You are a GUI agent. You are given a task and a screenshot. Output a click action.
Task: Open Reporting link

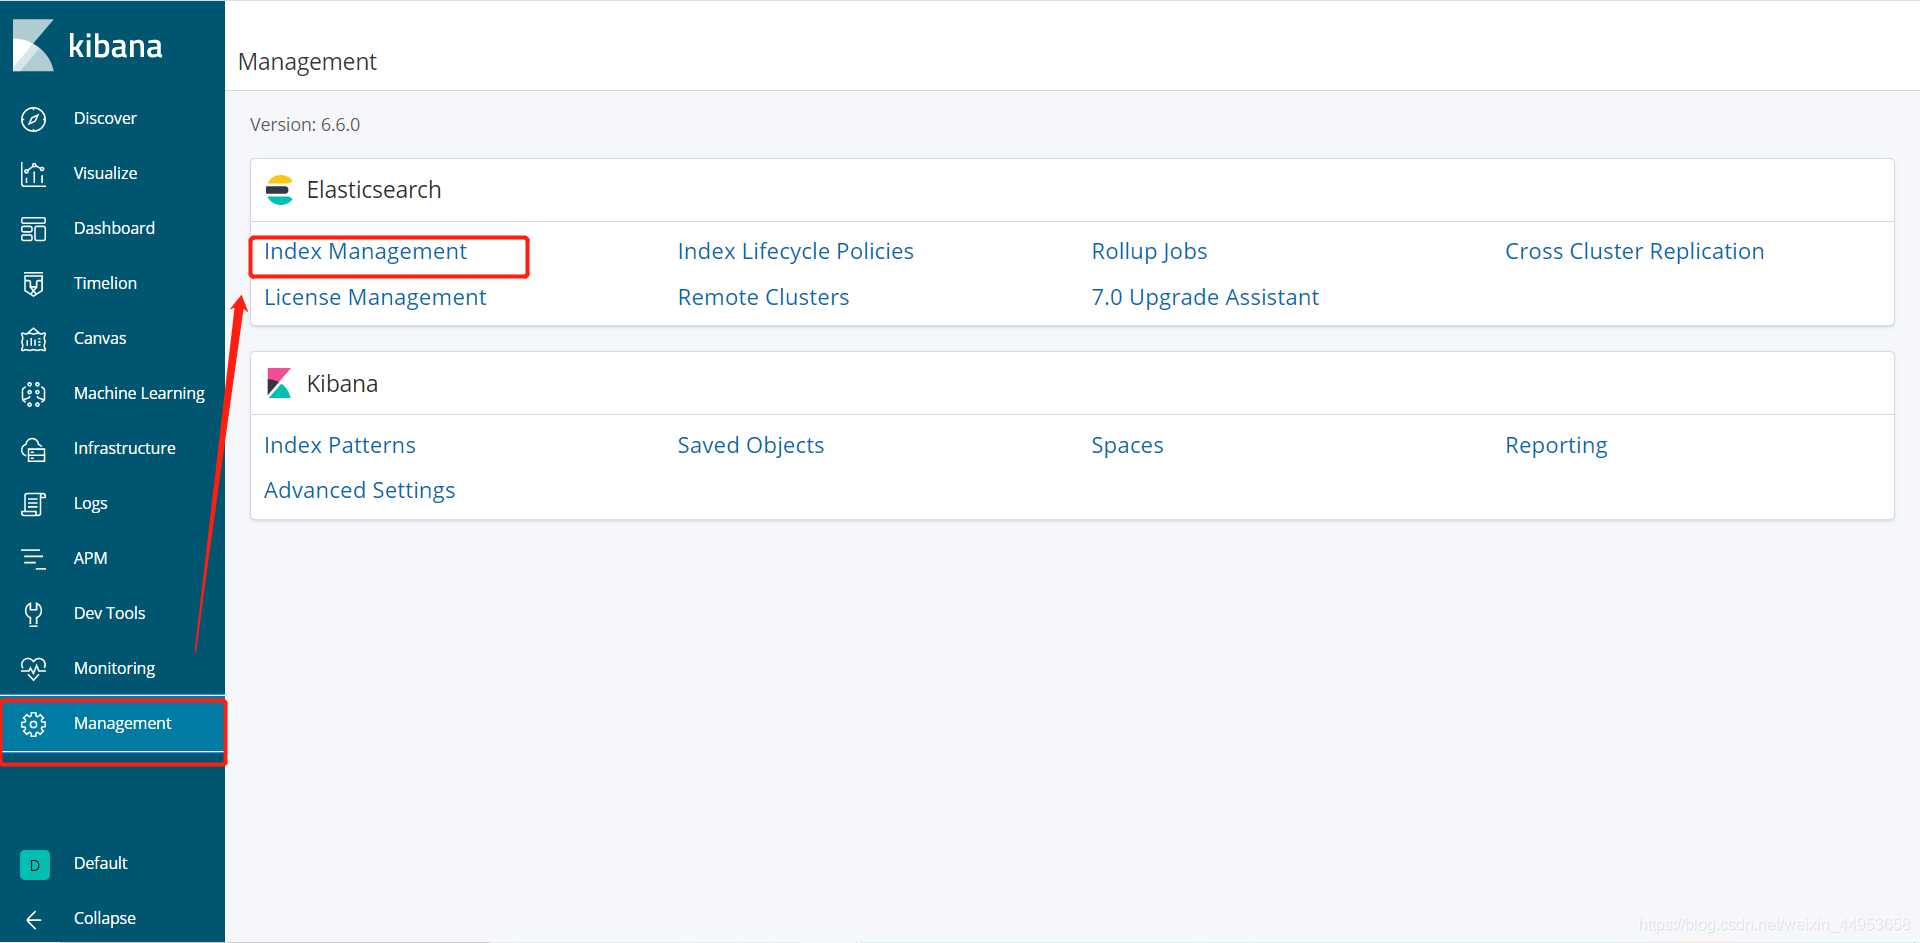tap(1556, 446)
